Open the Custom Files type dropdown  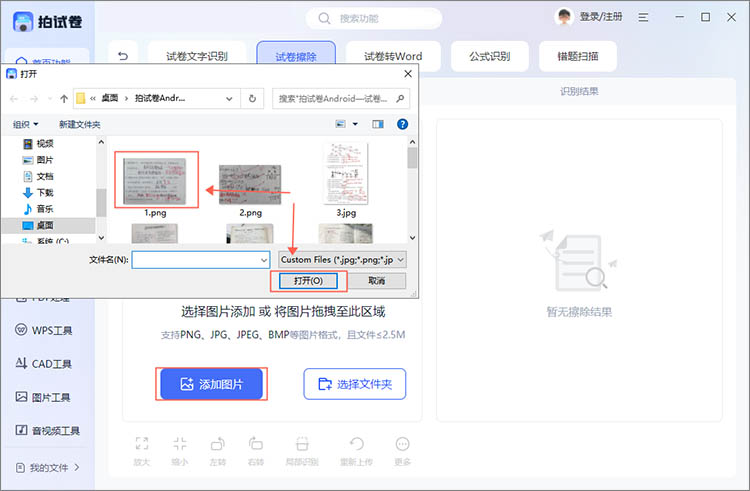tap(342, 259)
